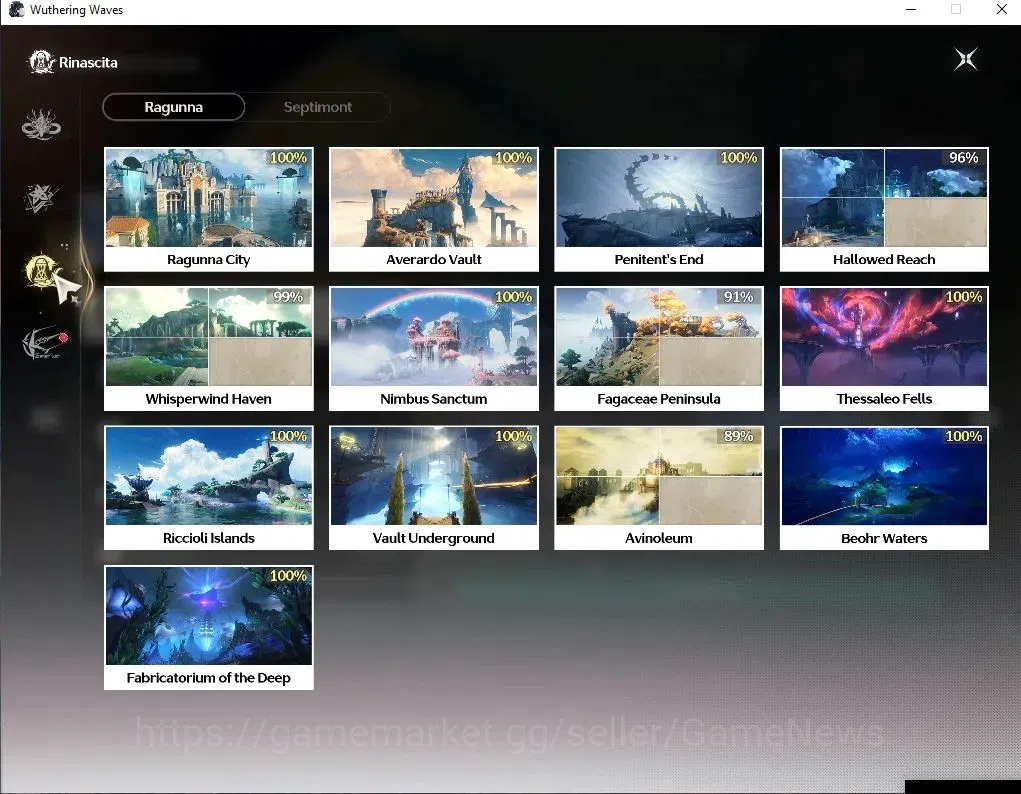Screen dimensions: 1021x794
Task: Open the Averardo Vault area card
Action: click(434, 209)
